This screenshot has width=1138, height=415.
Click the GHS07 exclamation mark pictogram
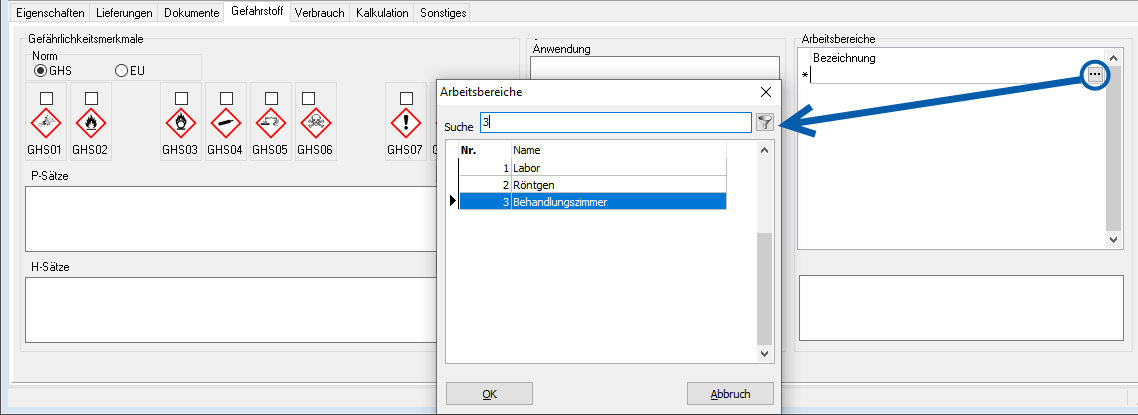click(x=406, y=125)
